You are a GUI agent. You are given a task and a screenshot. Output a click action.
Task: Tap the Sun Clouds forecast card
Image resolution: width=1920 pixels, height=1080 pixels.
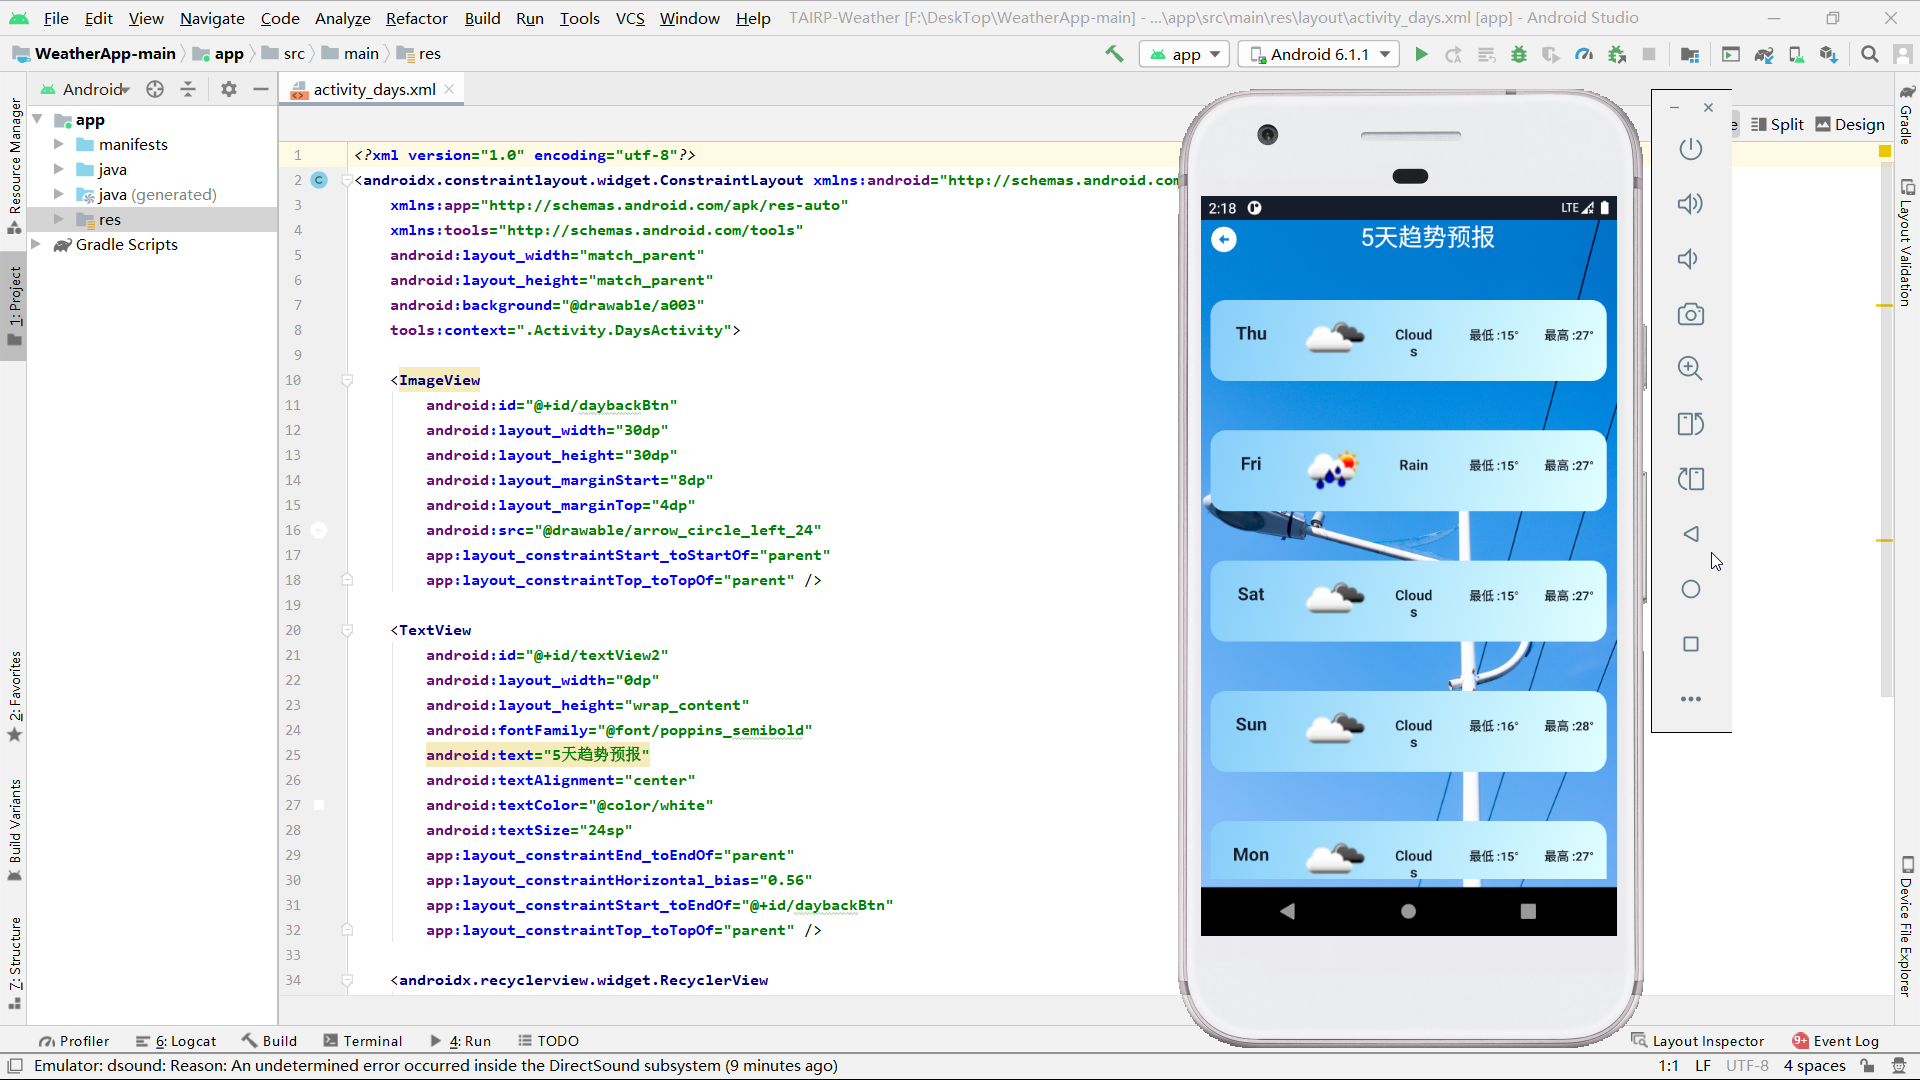coord(1408,731)
